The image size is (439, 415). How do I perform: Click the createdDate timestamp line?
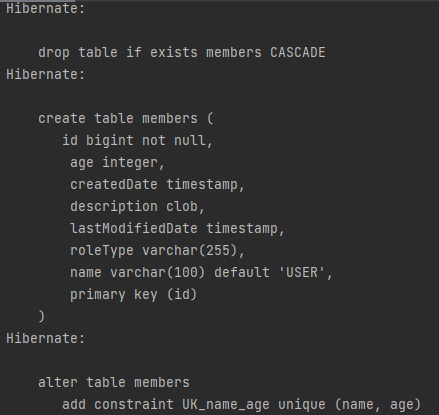(157, 184)
